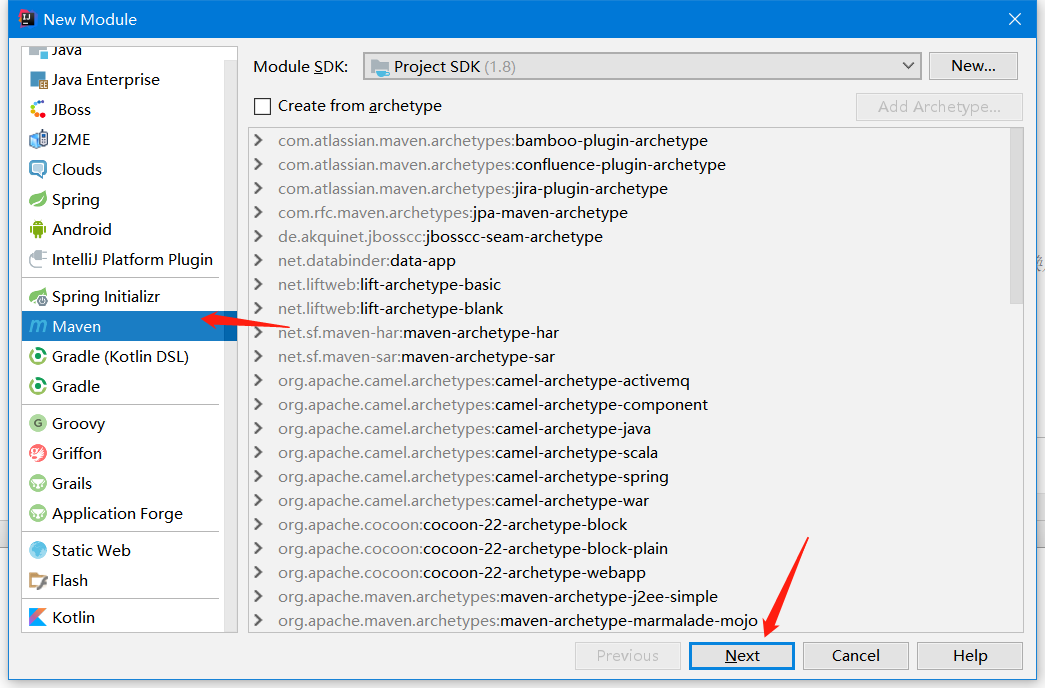The image size is (1045, 688).
Task: Choose the IntelliJ Platform Plugin icon
Action: 39,259
